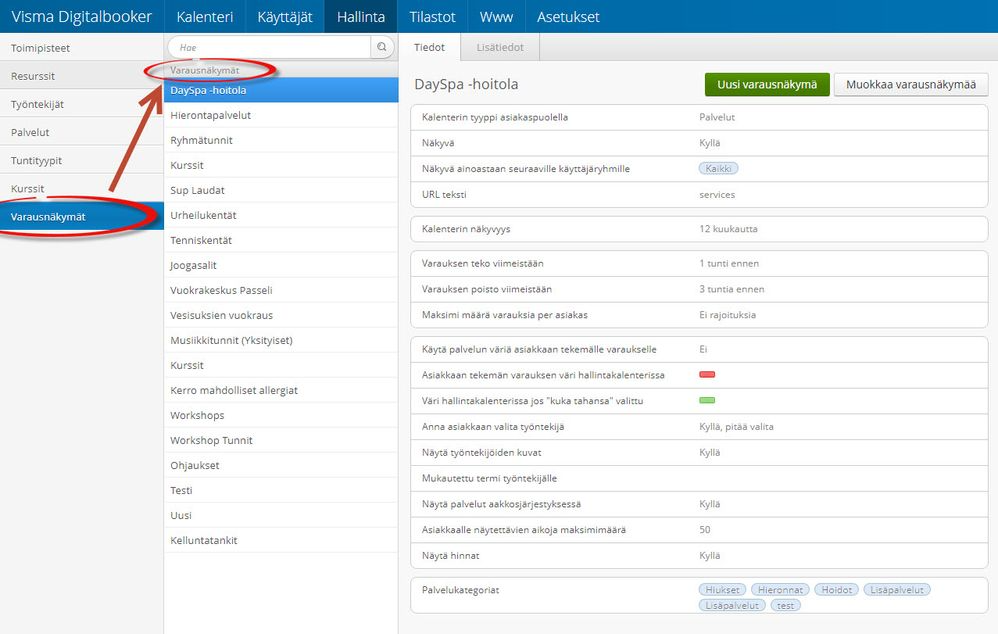Viewport: 998px width, 634px height.
Task: Select Workshop Tunnit in the list
Action: (x=281, y=440)
